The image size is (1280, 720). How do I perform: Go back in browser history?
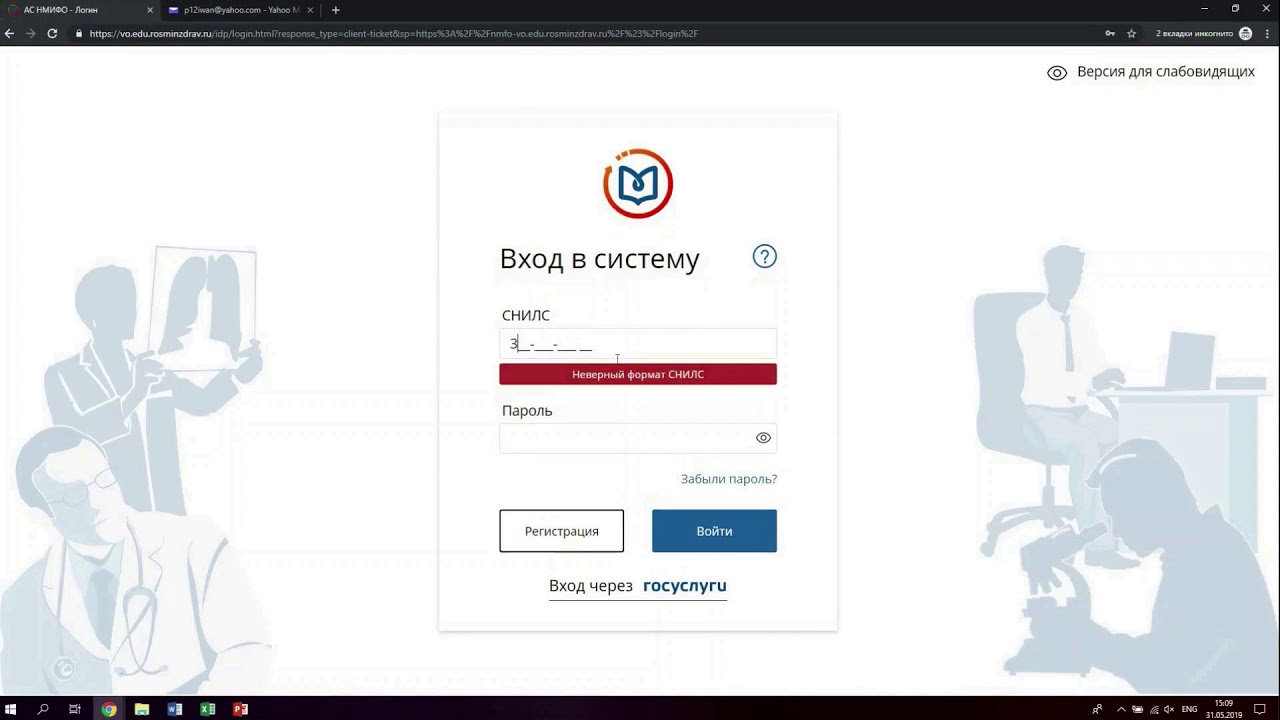click(9, 33)
